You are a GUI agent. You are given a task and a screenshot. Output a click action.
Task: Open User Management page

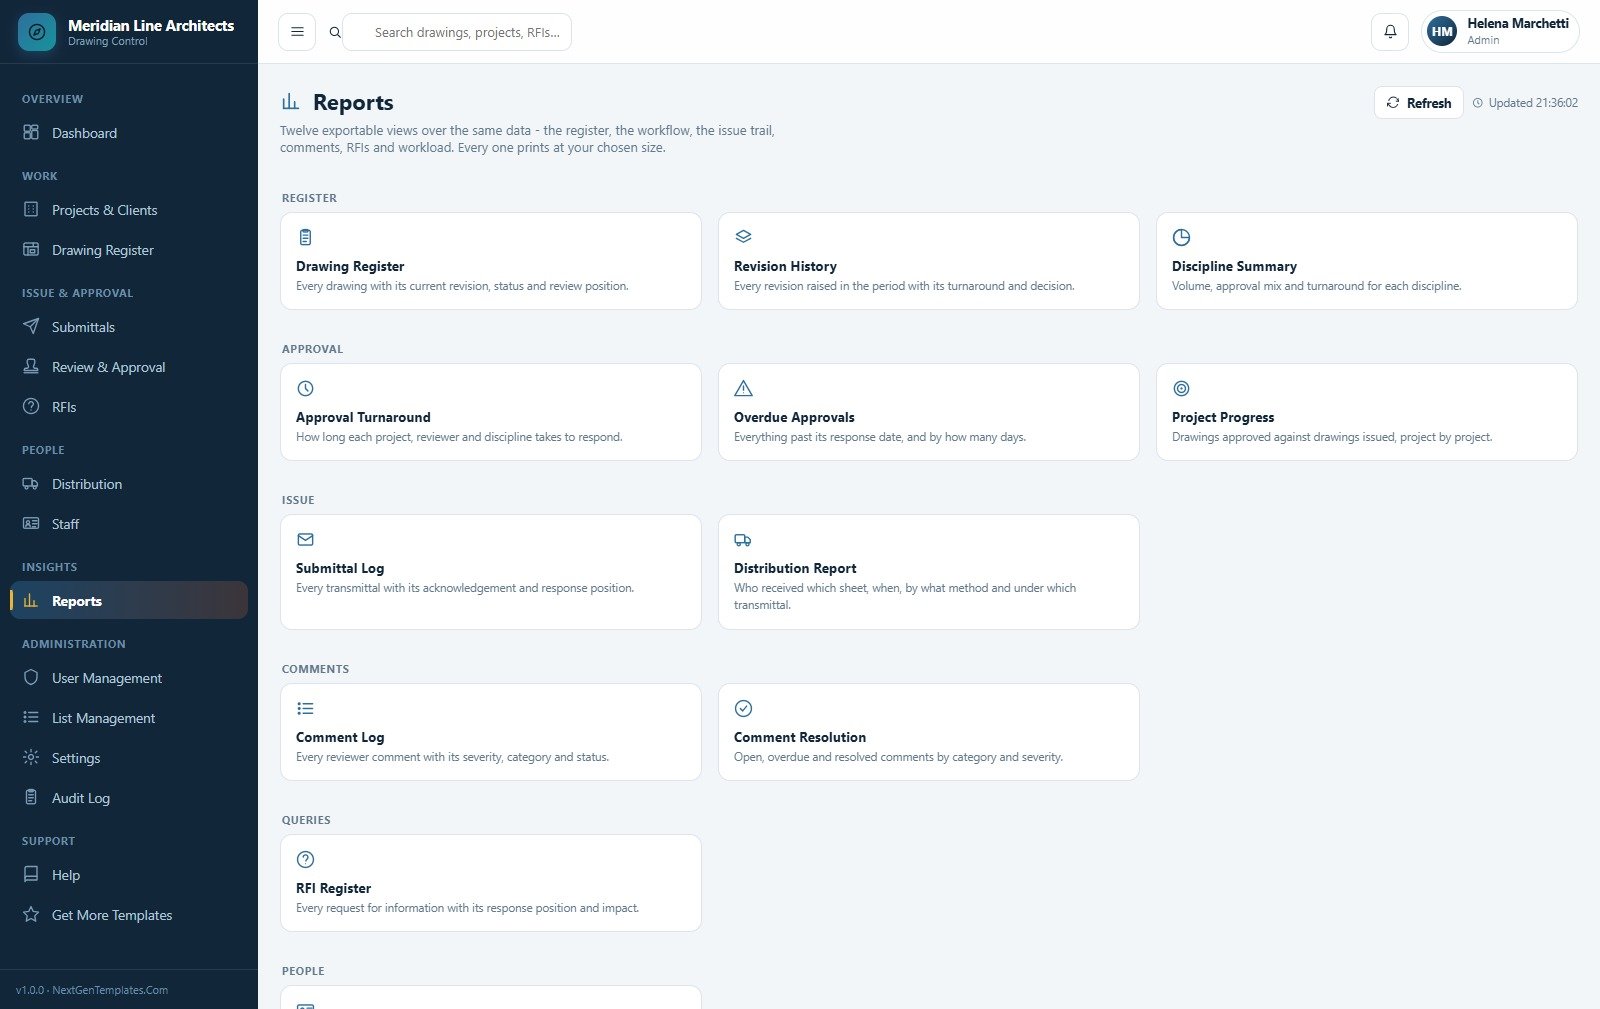tap(129, 677)
